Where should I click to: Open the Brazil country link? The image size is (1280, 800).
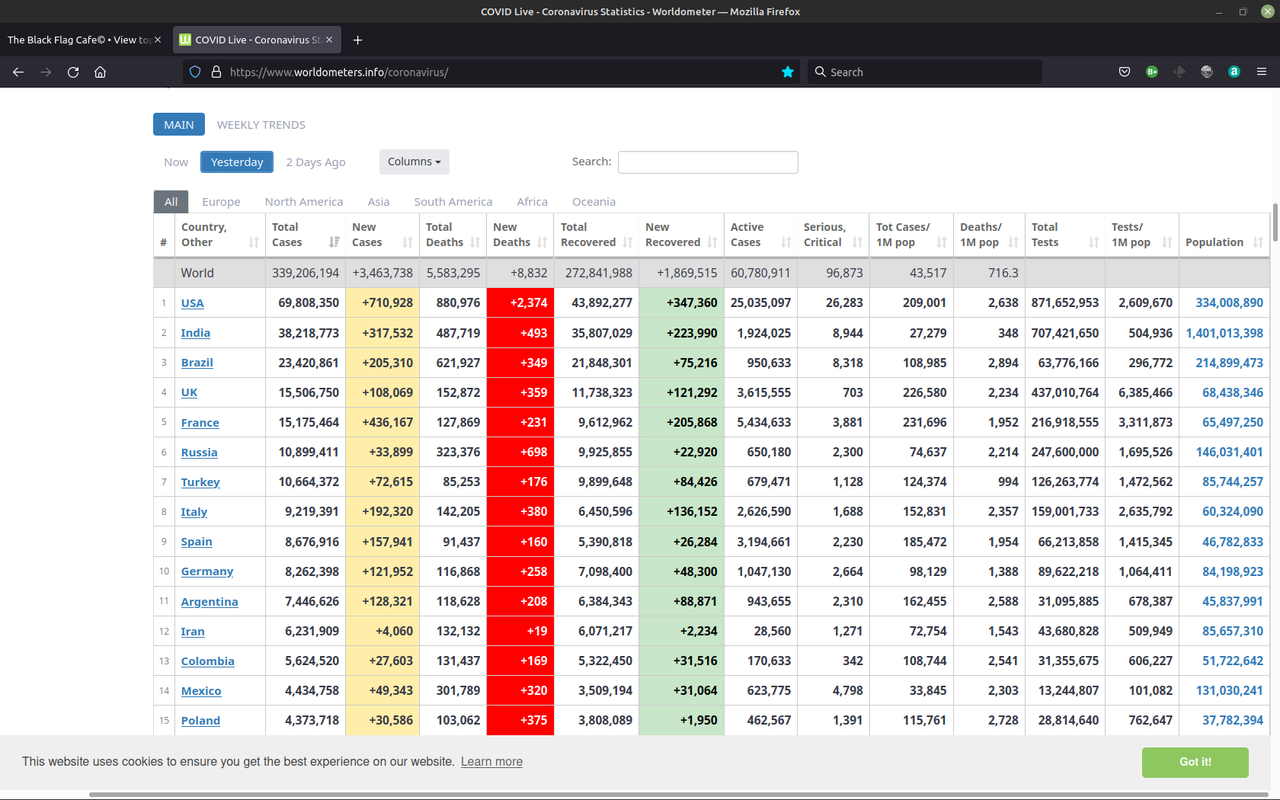[197, 363]
